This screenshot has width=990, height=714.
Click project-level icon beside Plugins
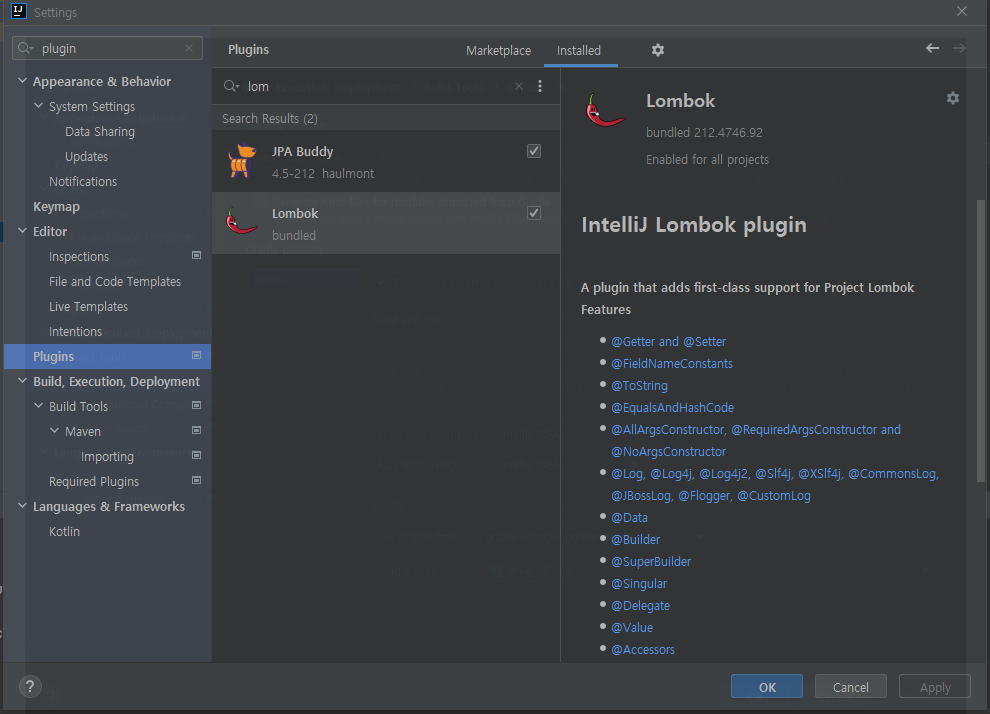coord(196,355)
